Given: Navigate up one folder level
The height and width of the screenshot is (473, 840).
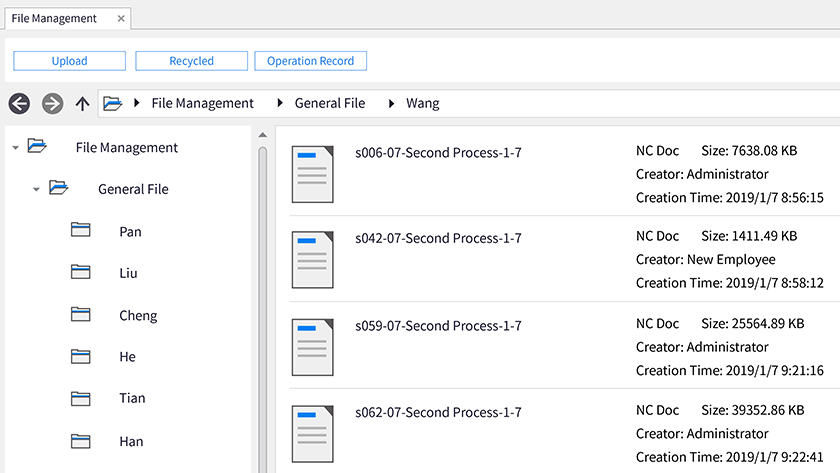Looking at the screenshot, I should [82, 103].
